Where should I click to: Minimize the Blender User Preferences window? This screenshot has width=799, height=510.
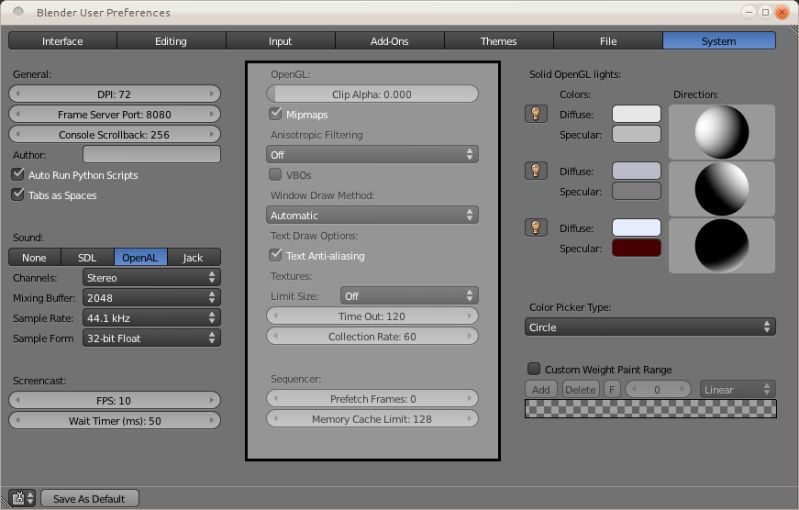(749, 12)
